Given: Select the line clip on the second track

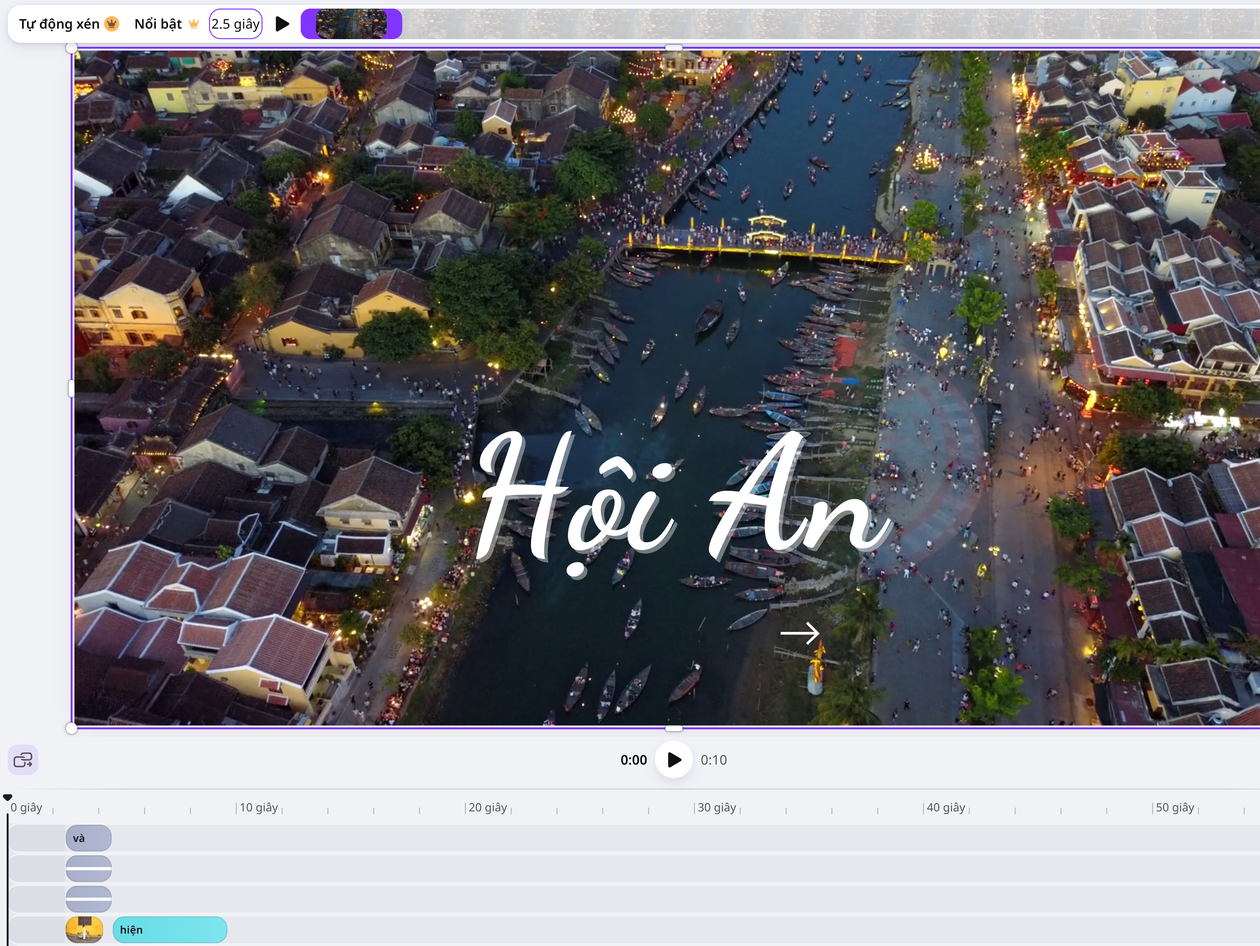Looking at the screenshot, I should [89, 868].
